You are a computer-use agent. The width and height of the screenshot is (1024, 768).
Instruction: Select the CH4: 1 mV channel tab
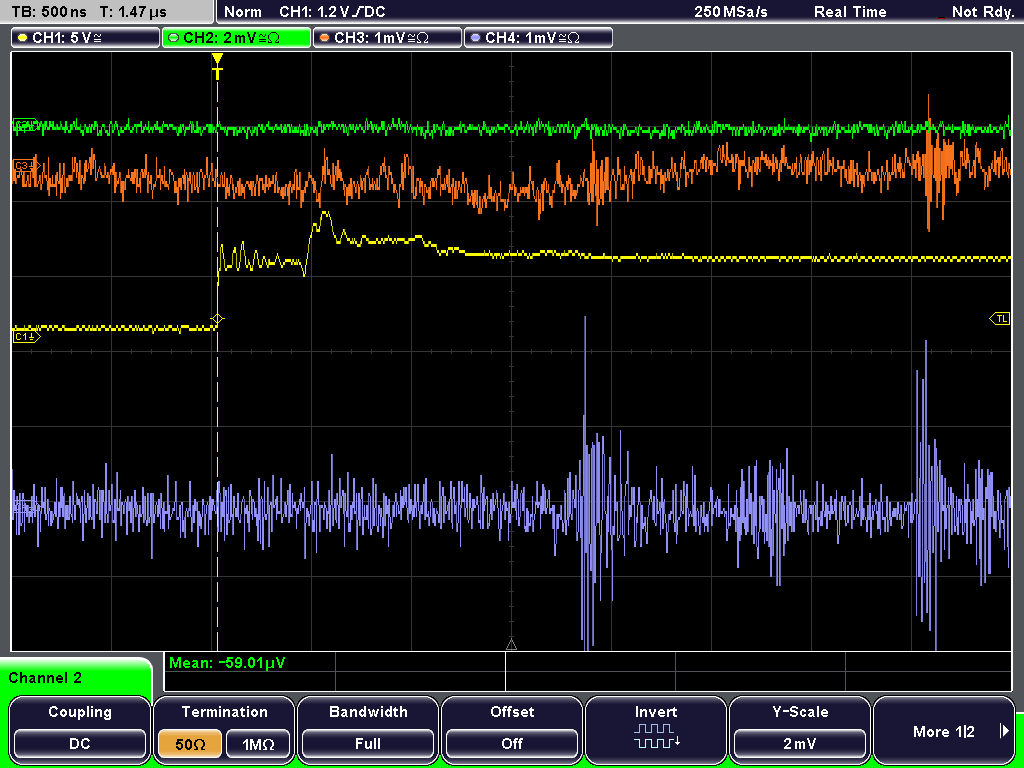click(x=538, y=37)
